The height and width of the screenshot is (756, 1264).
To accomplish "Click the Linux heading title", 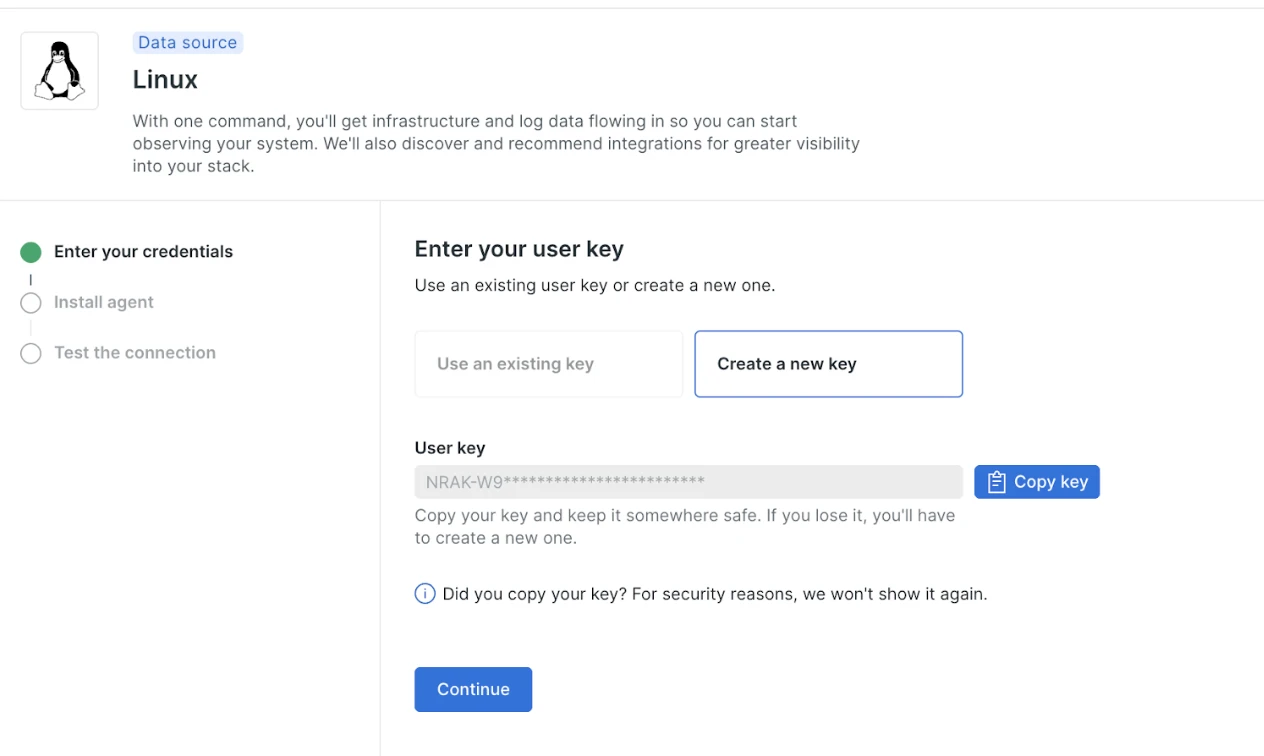I will [165, 79].
